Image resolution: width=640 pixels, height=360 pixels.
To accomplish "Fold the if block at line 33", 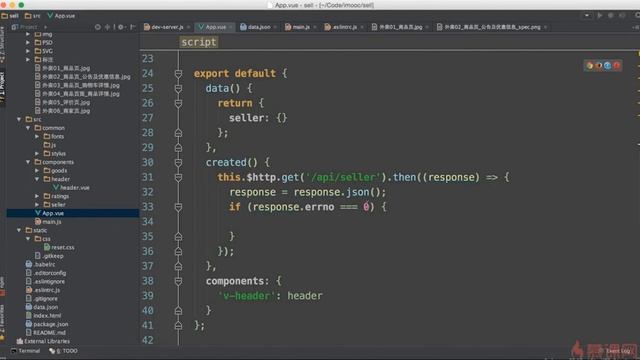I will [178, 207].
